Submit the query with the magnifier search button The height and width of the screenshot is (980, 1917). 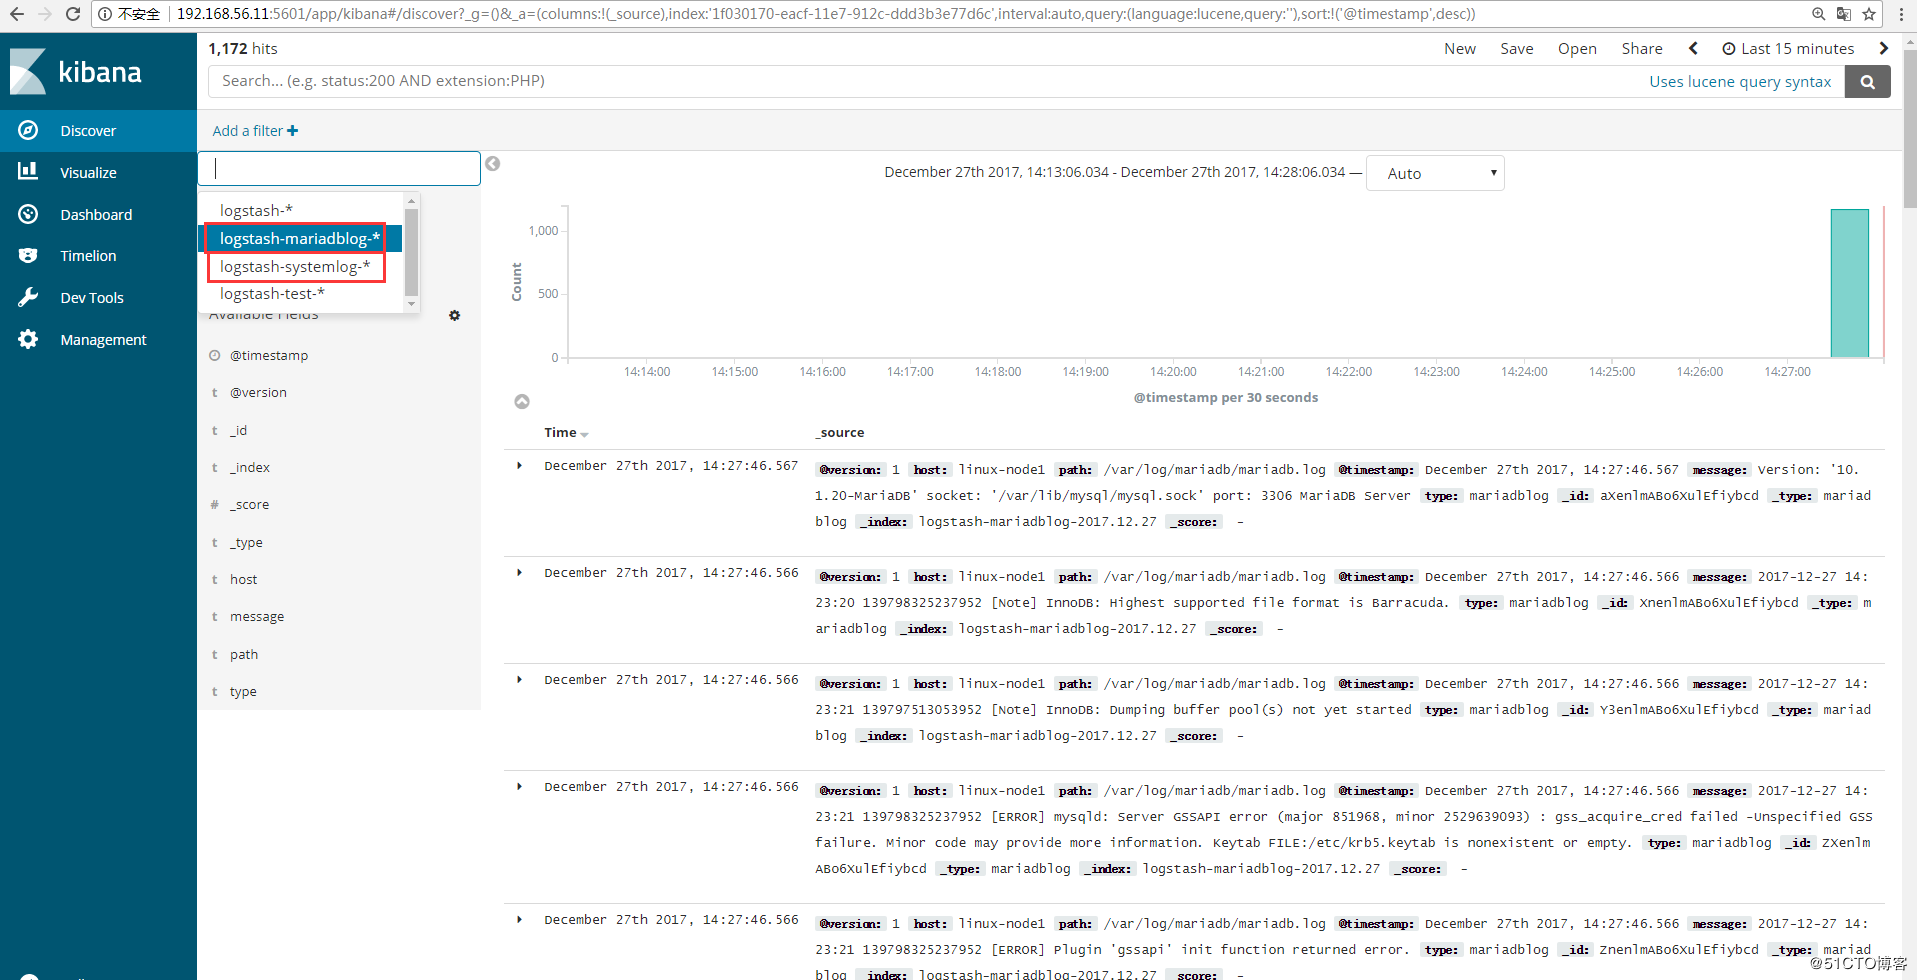[x=1866, y=81]
